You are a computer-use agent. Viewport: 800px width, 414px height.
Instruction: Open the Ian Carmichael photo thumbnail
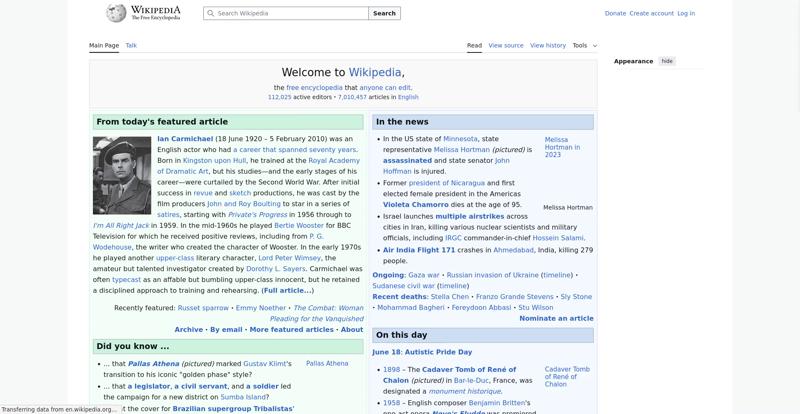122,175
